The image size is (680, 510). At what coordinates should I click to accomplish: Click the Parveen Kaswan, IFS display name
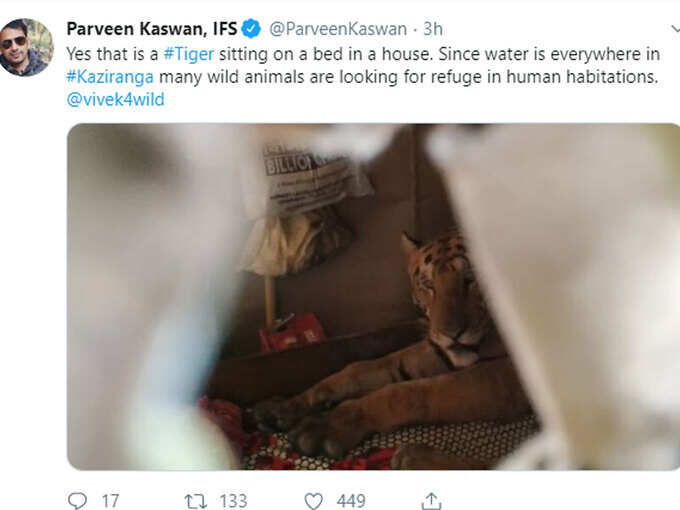152,29
